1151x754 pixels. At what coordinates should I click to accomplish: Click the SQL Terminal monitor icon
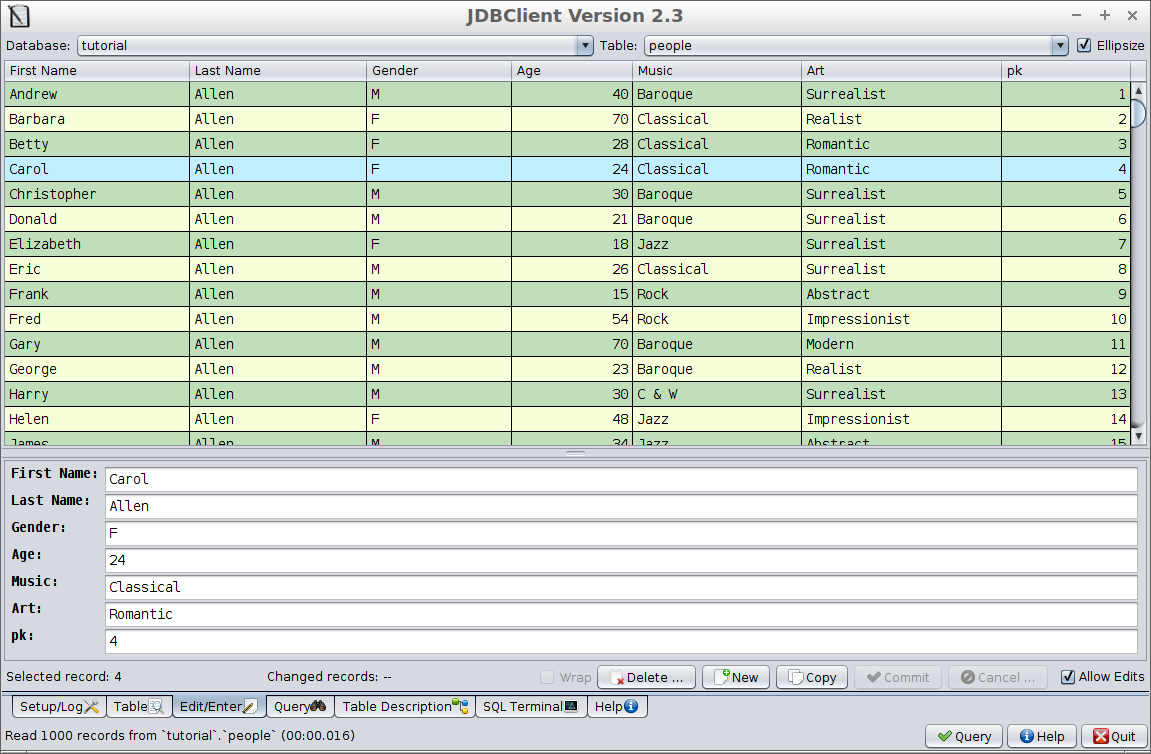click(x=571, y=707)
